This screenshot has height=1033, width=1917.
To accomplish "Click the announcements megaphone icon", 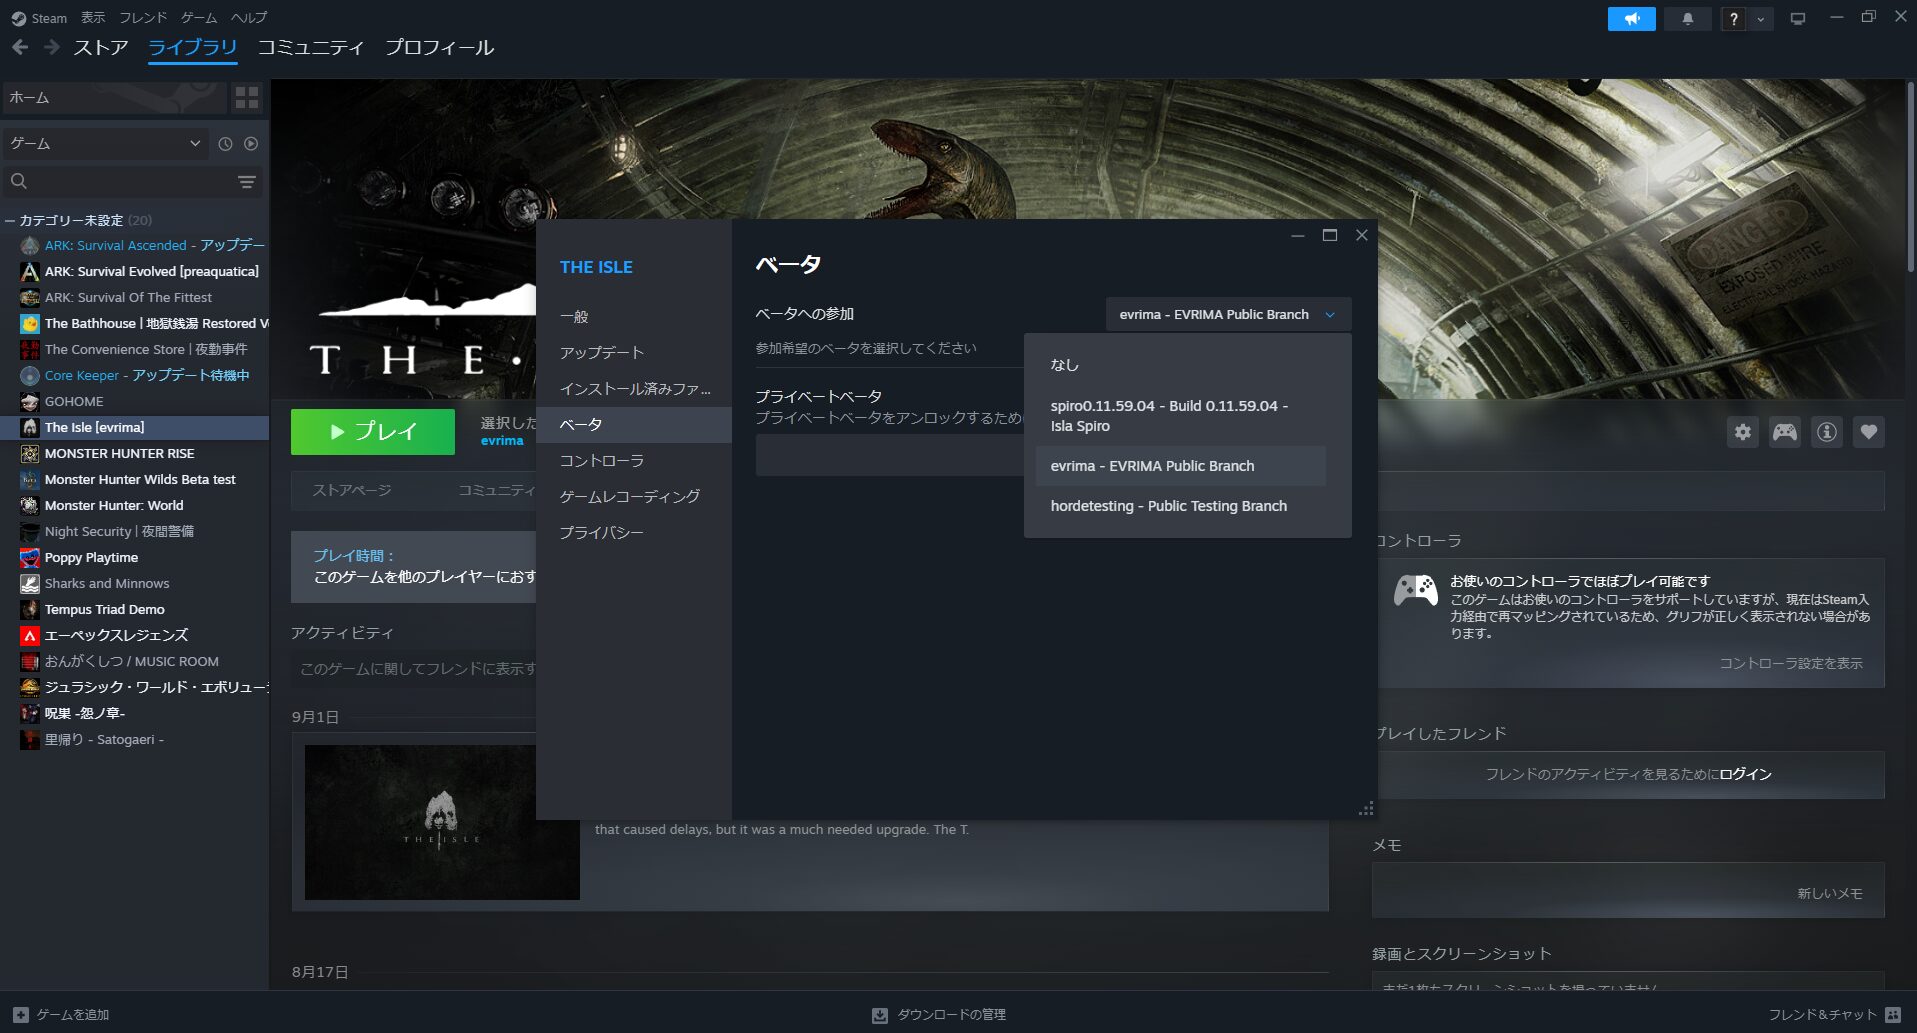I will tap(1631, 19).
